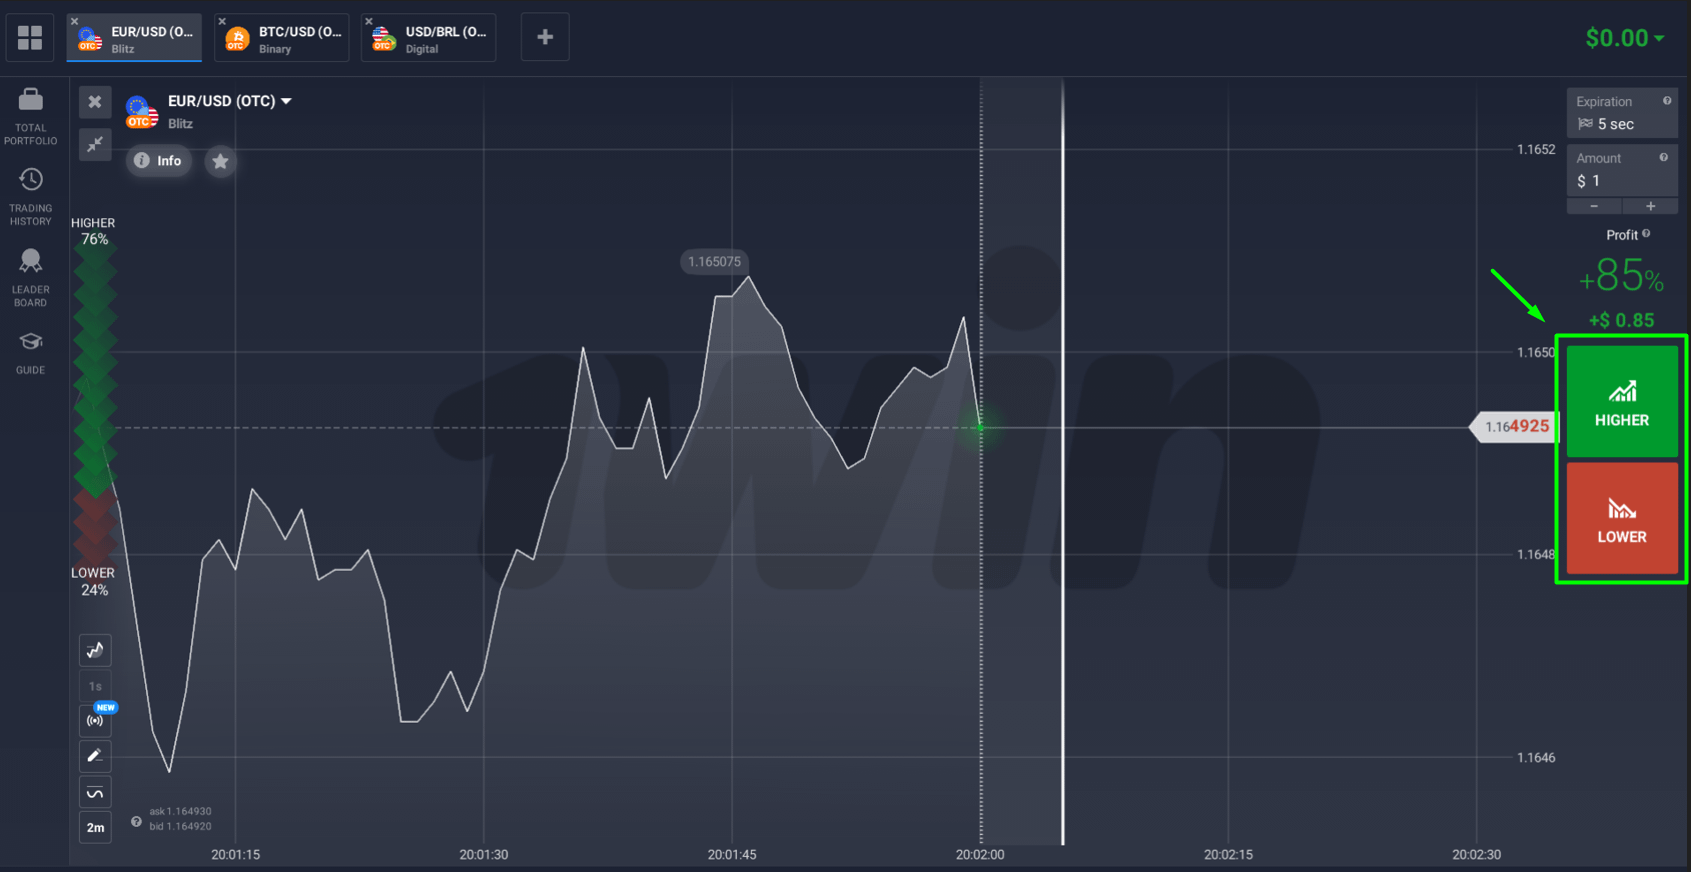Open the indicators wave icon
Viewport: 1691px width, 872px height.
tap(95, 793)
